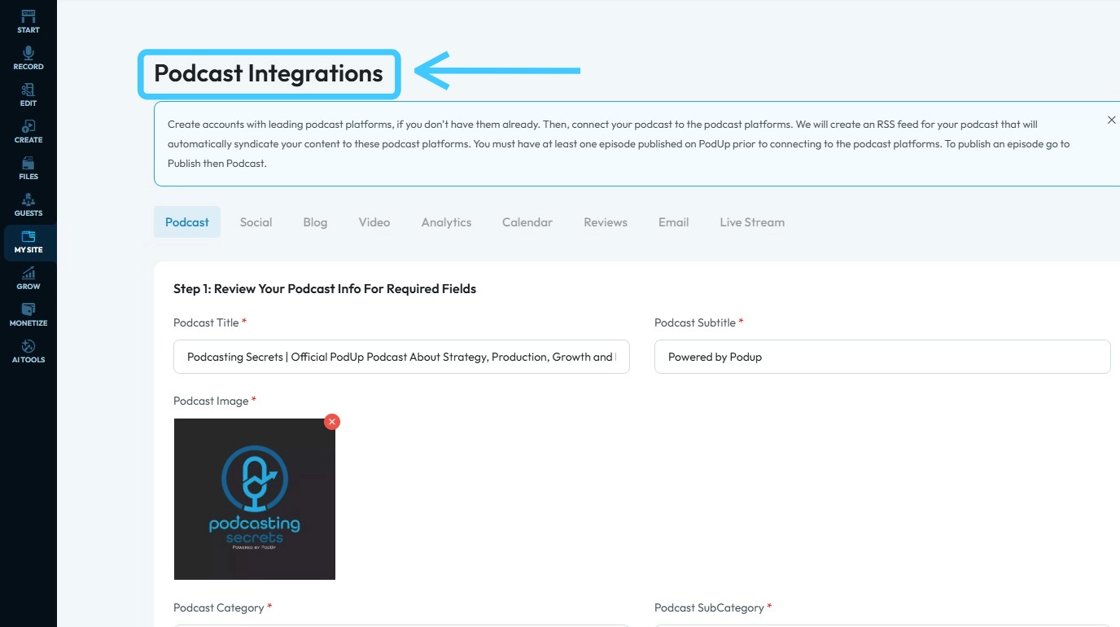Viewport: 1120px width, 627px height.
Task: Switch to the Social tab
Action: click(256, 222)
